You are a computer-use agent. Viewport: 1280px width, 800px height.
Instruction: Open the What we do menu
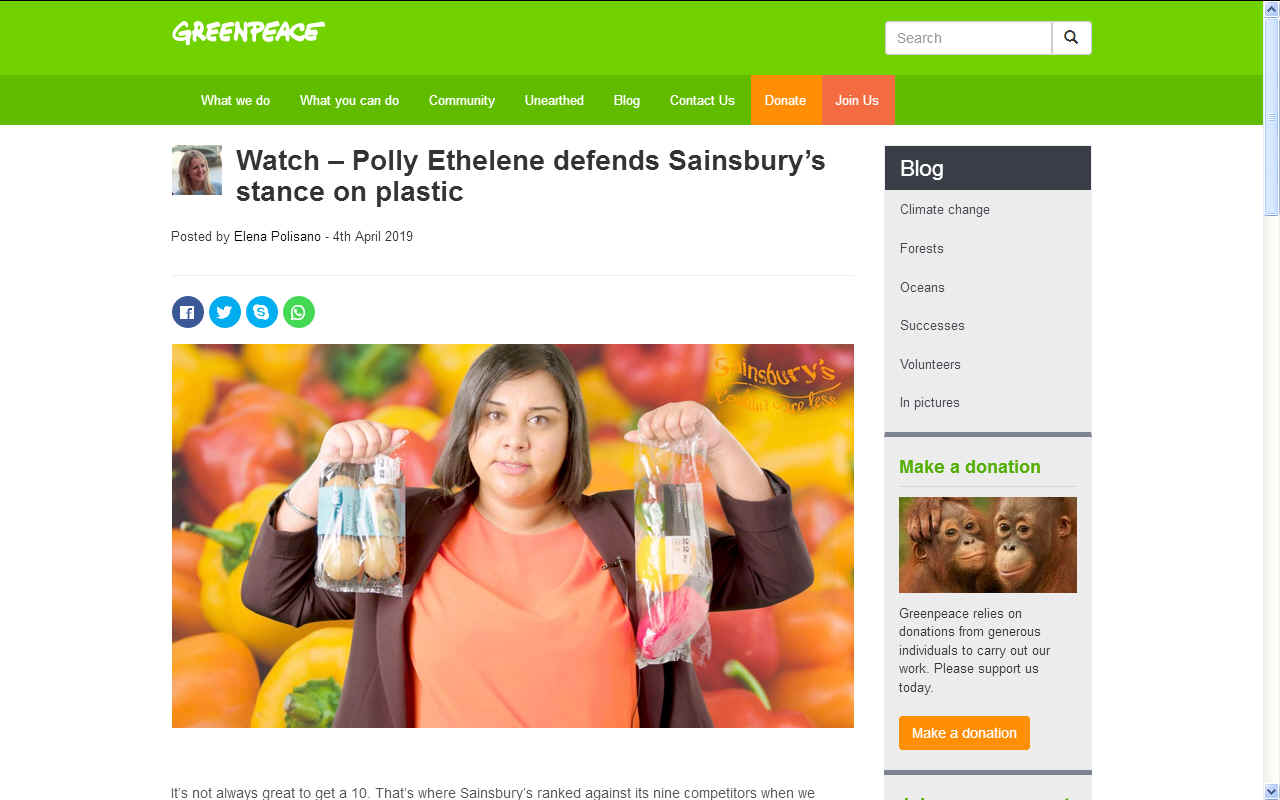[235, 100]
